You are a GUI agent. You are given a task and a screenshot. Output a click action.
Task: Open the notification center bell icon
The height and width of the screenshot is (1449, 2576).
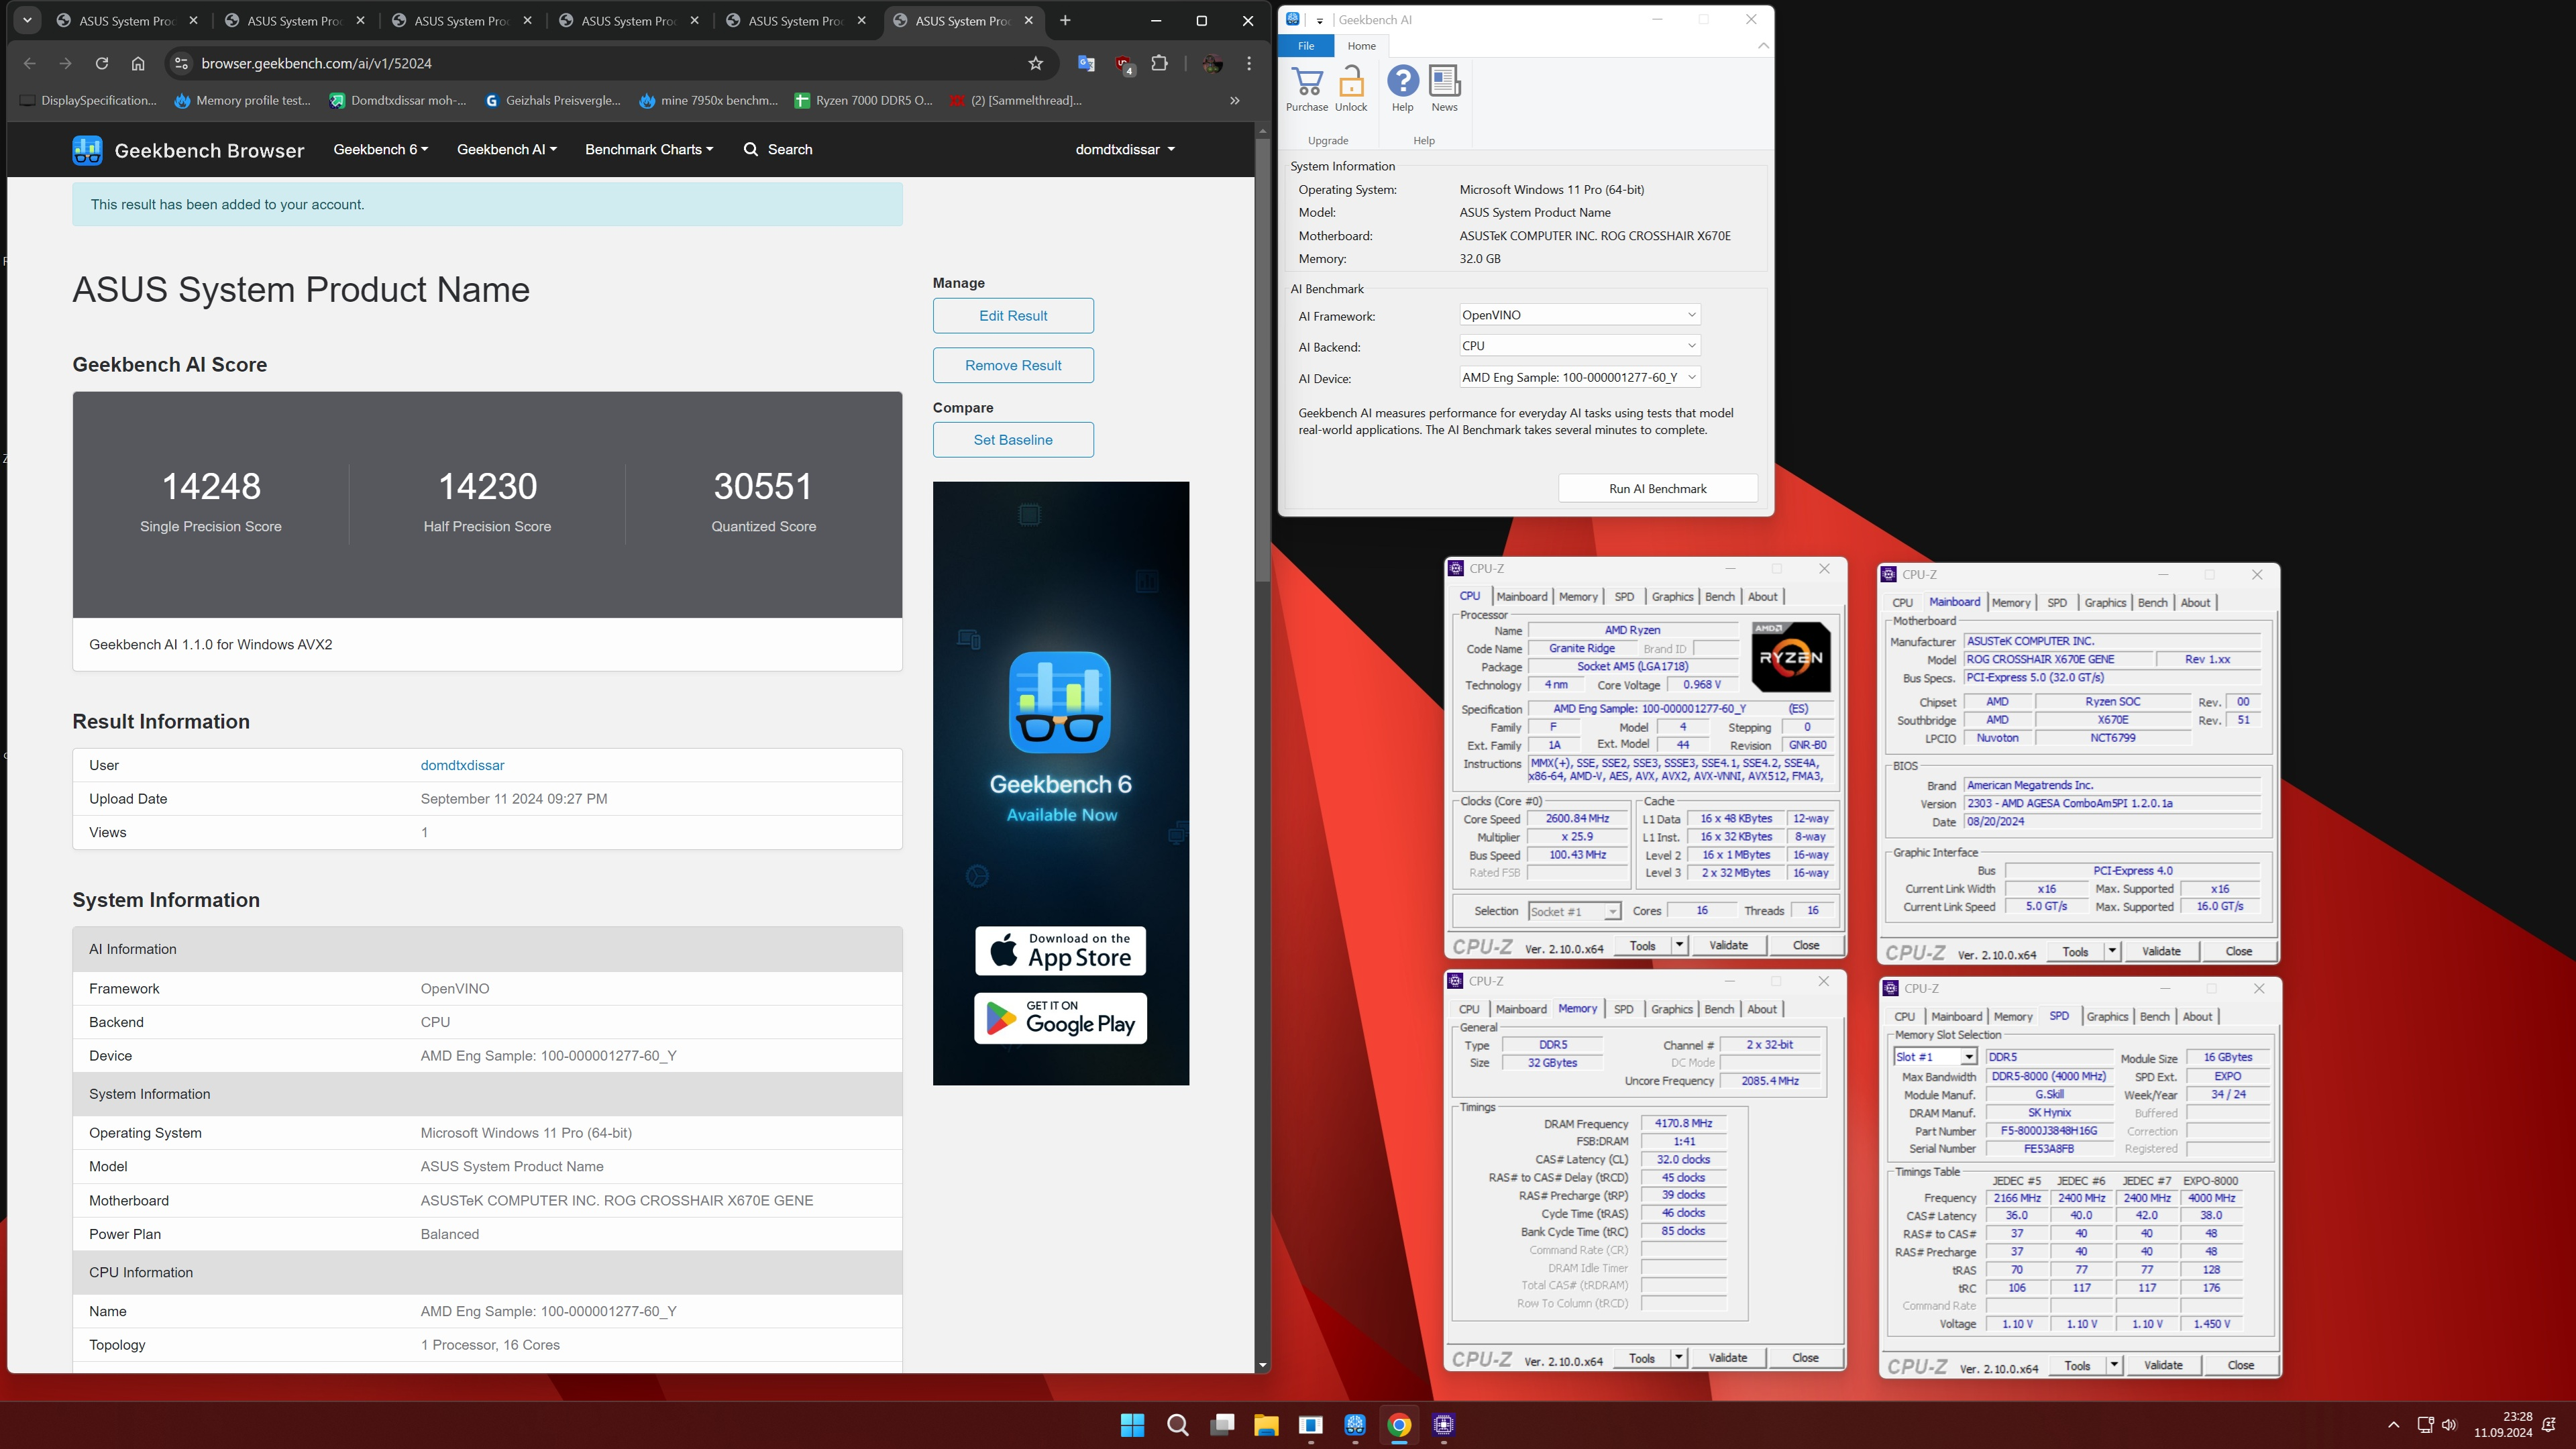[2548, 1425]
